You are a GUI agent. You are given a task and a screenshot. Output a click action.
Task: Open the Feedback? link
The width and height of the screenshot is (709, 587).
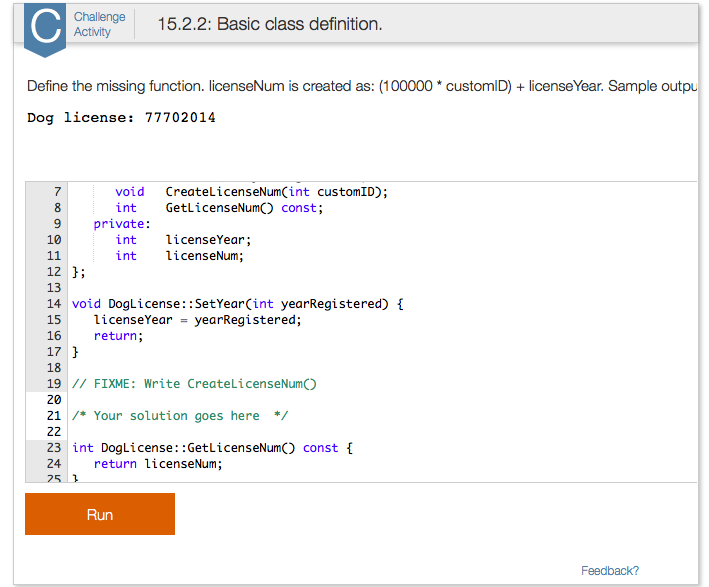[x=609, y=571]
